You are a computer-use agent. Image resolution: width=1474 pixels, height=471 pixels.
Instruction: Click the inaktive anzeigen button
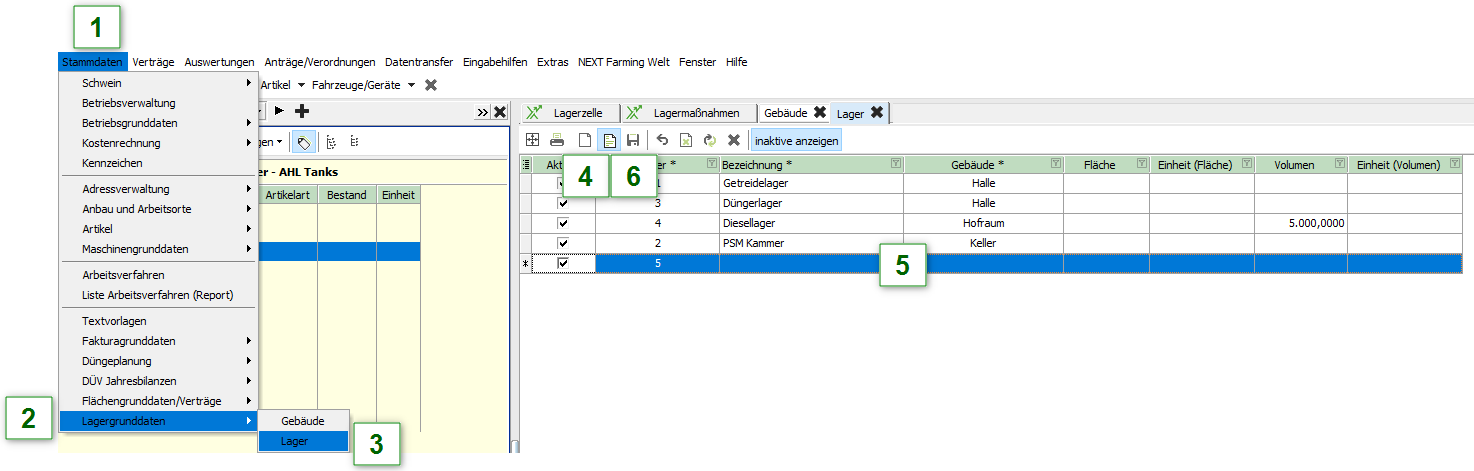click(x=796, y=141)
